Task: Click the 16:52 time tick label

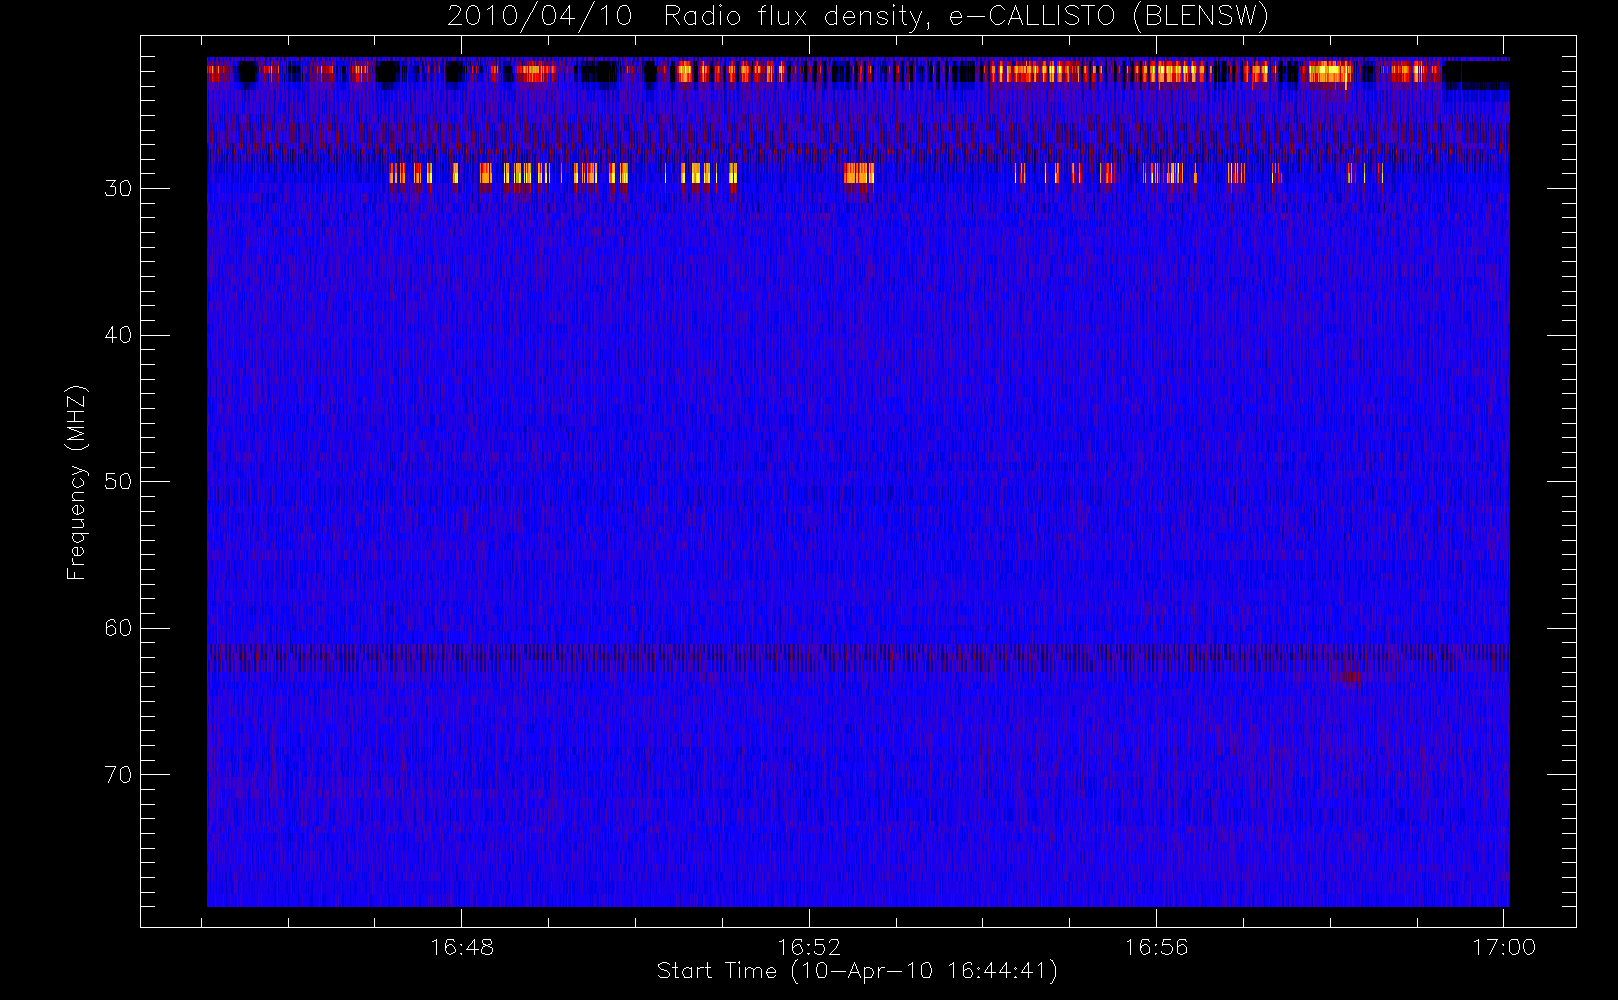Action: tap(809, 947)
